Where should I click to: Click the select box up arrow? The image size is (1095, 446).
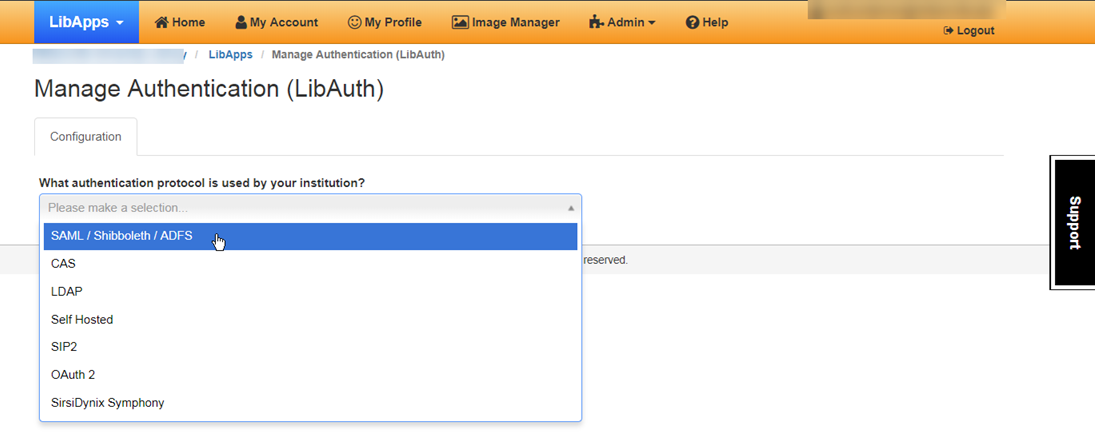[571, 208]
